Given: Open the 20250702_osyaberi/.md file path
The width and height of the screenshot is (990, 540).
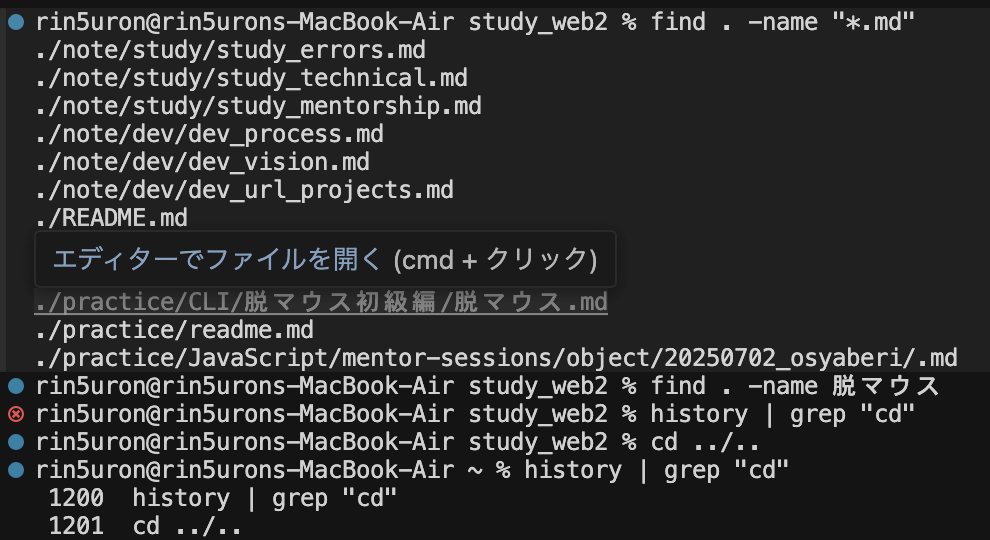Looking at the screenshot, I should 495,358.
